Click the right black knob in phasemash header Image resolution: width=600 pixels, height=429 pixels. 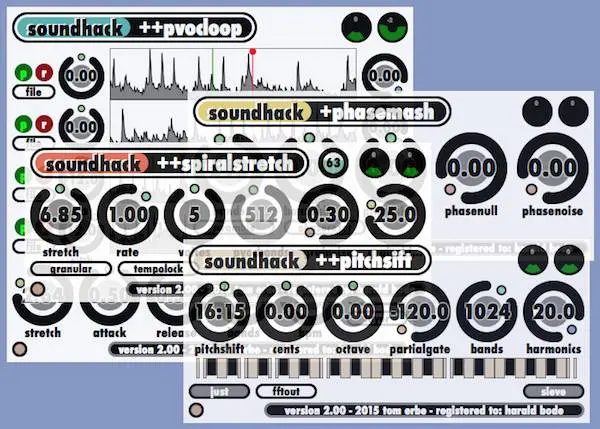pyautogui.click(x=573, y=111)
